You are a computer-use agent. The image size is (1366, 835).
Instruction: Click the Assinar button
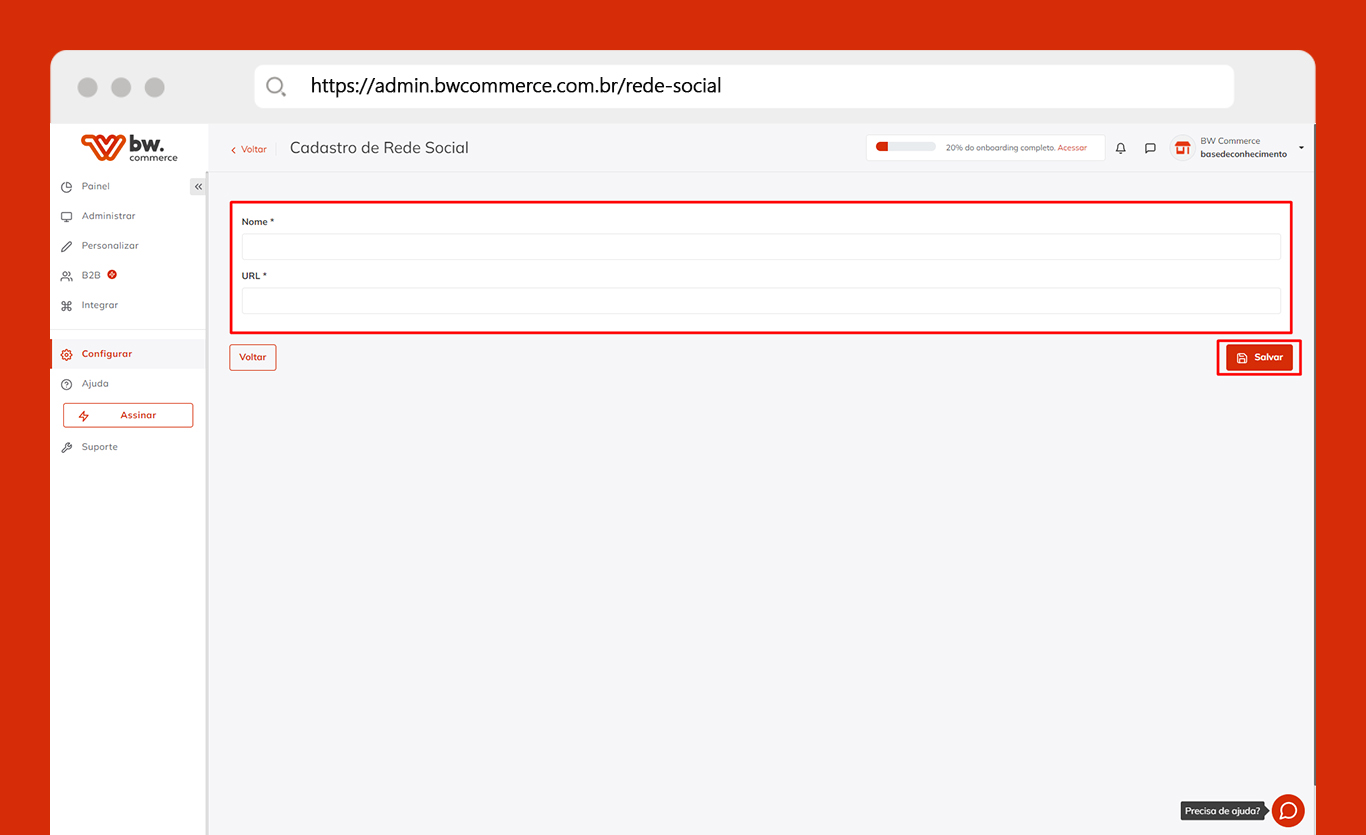[128, 415]
